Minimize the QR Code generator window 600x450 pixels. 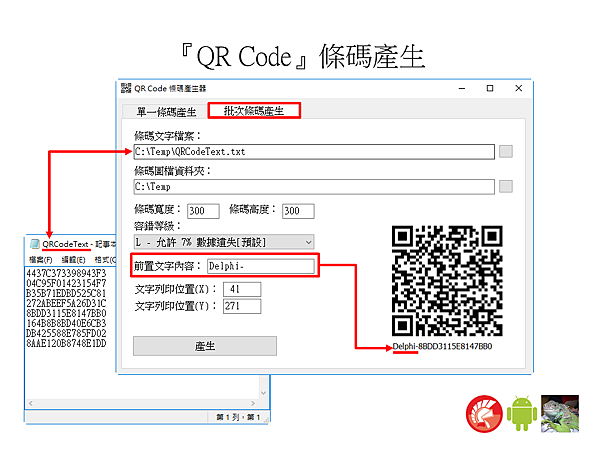(462, 88)
